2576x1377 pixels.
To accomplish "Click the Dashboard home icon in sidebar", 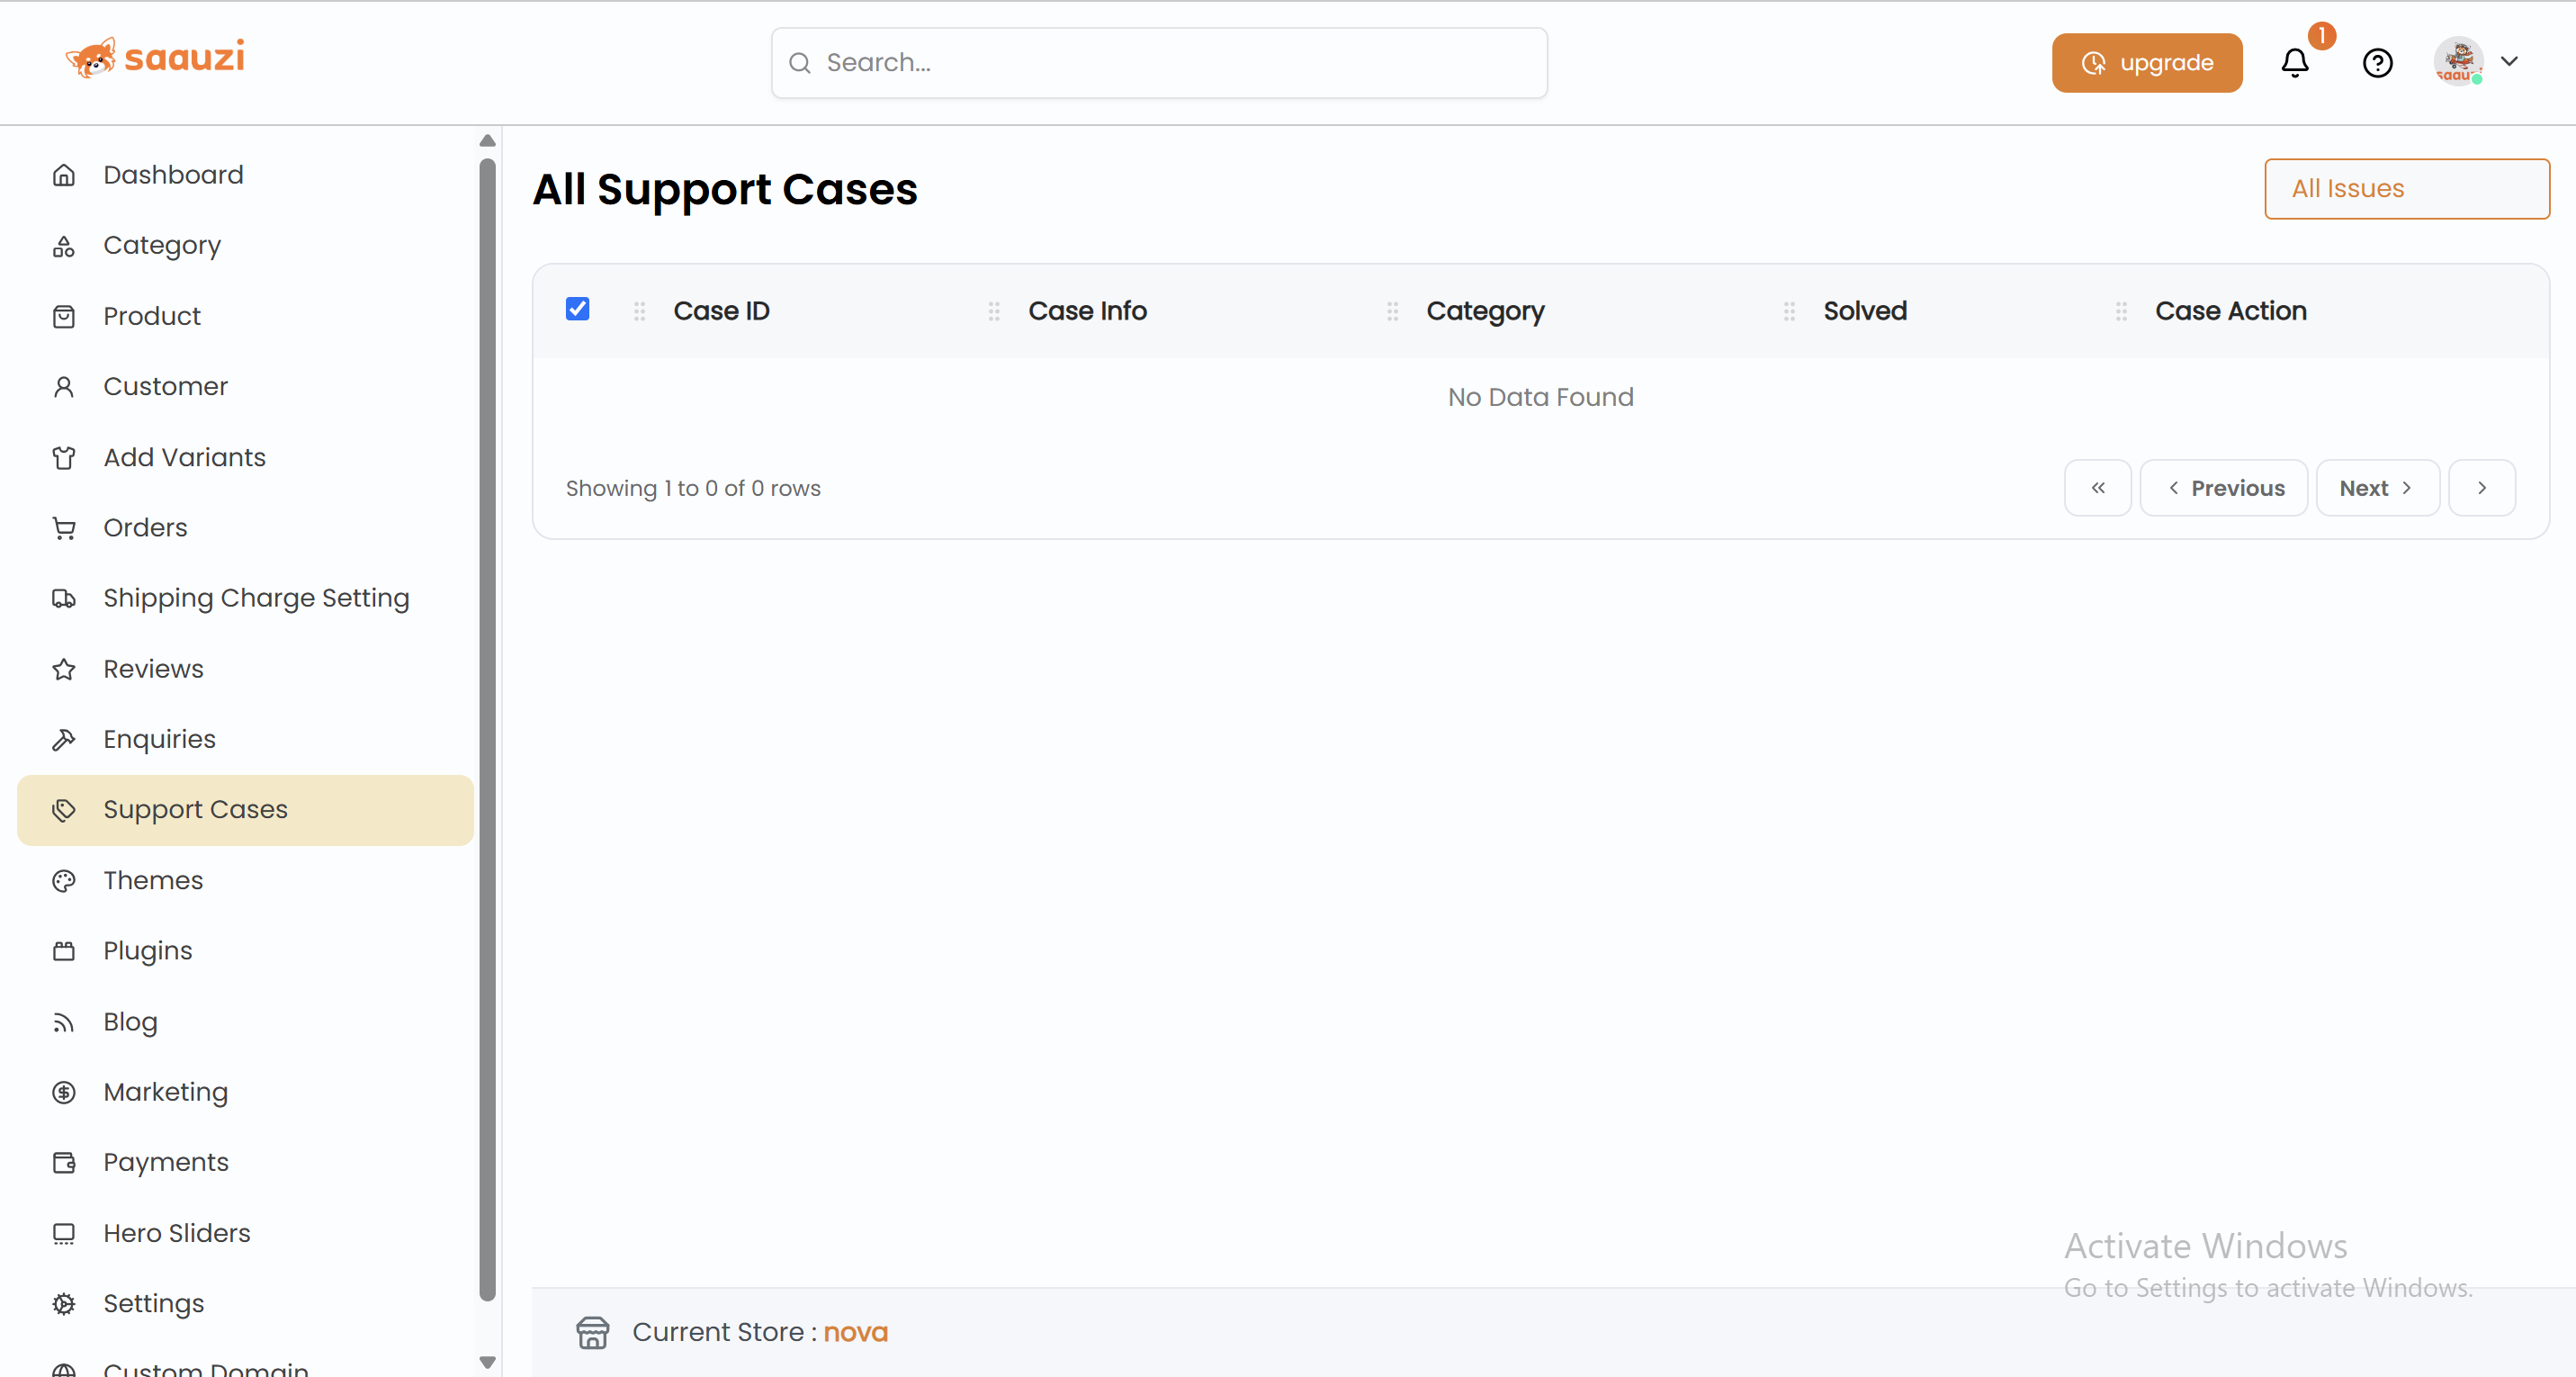I will point(64,175).
